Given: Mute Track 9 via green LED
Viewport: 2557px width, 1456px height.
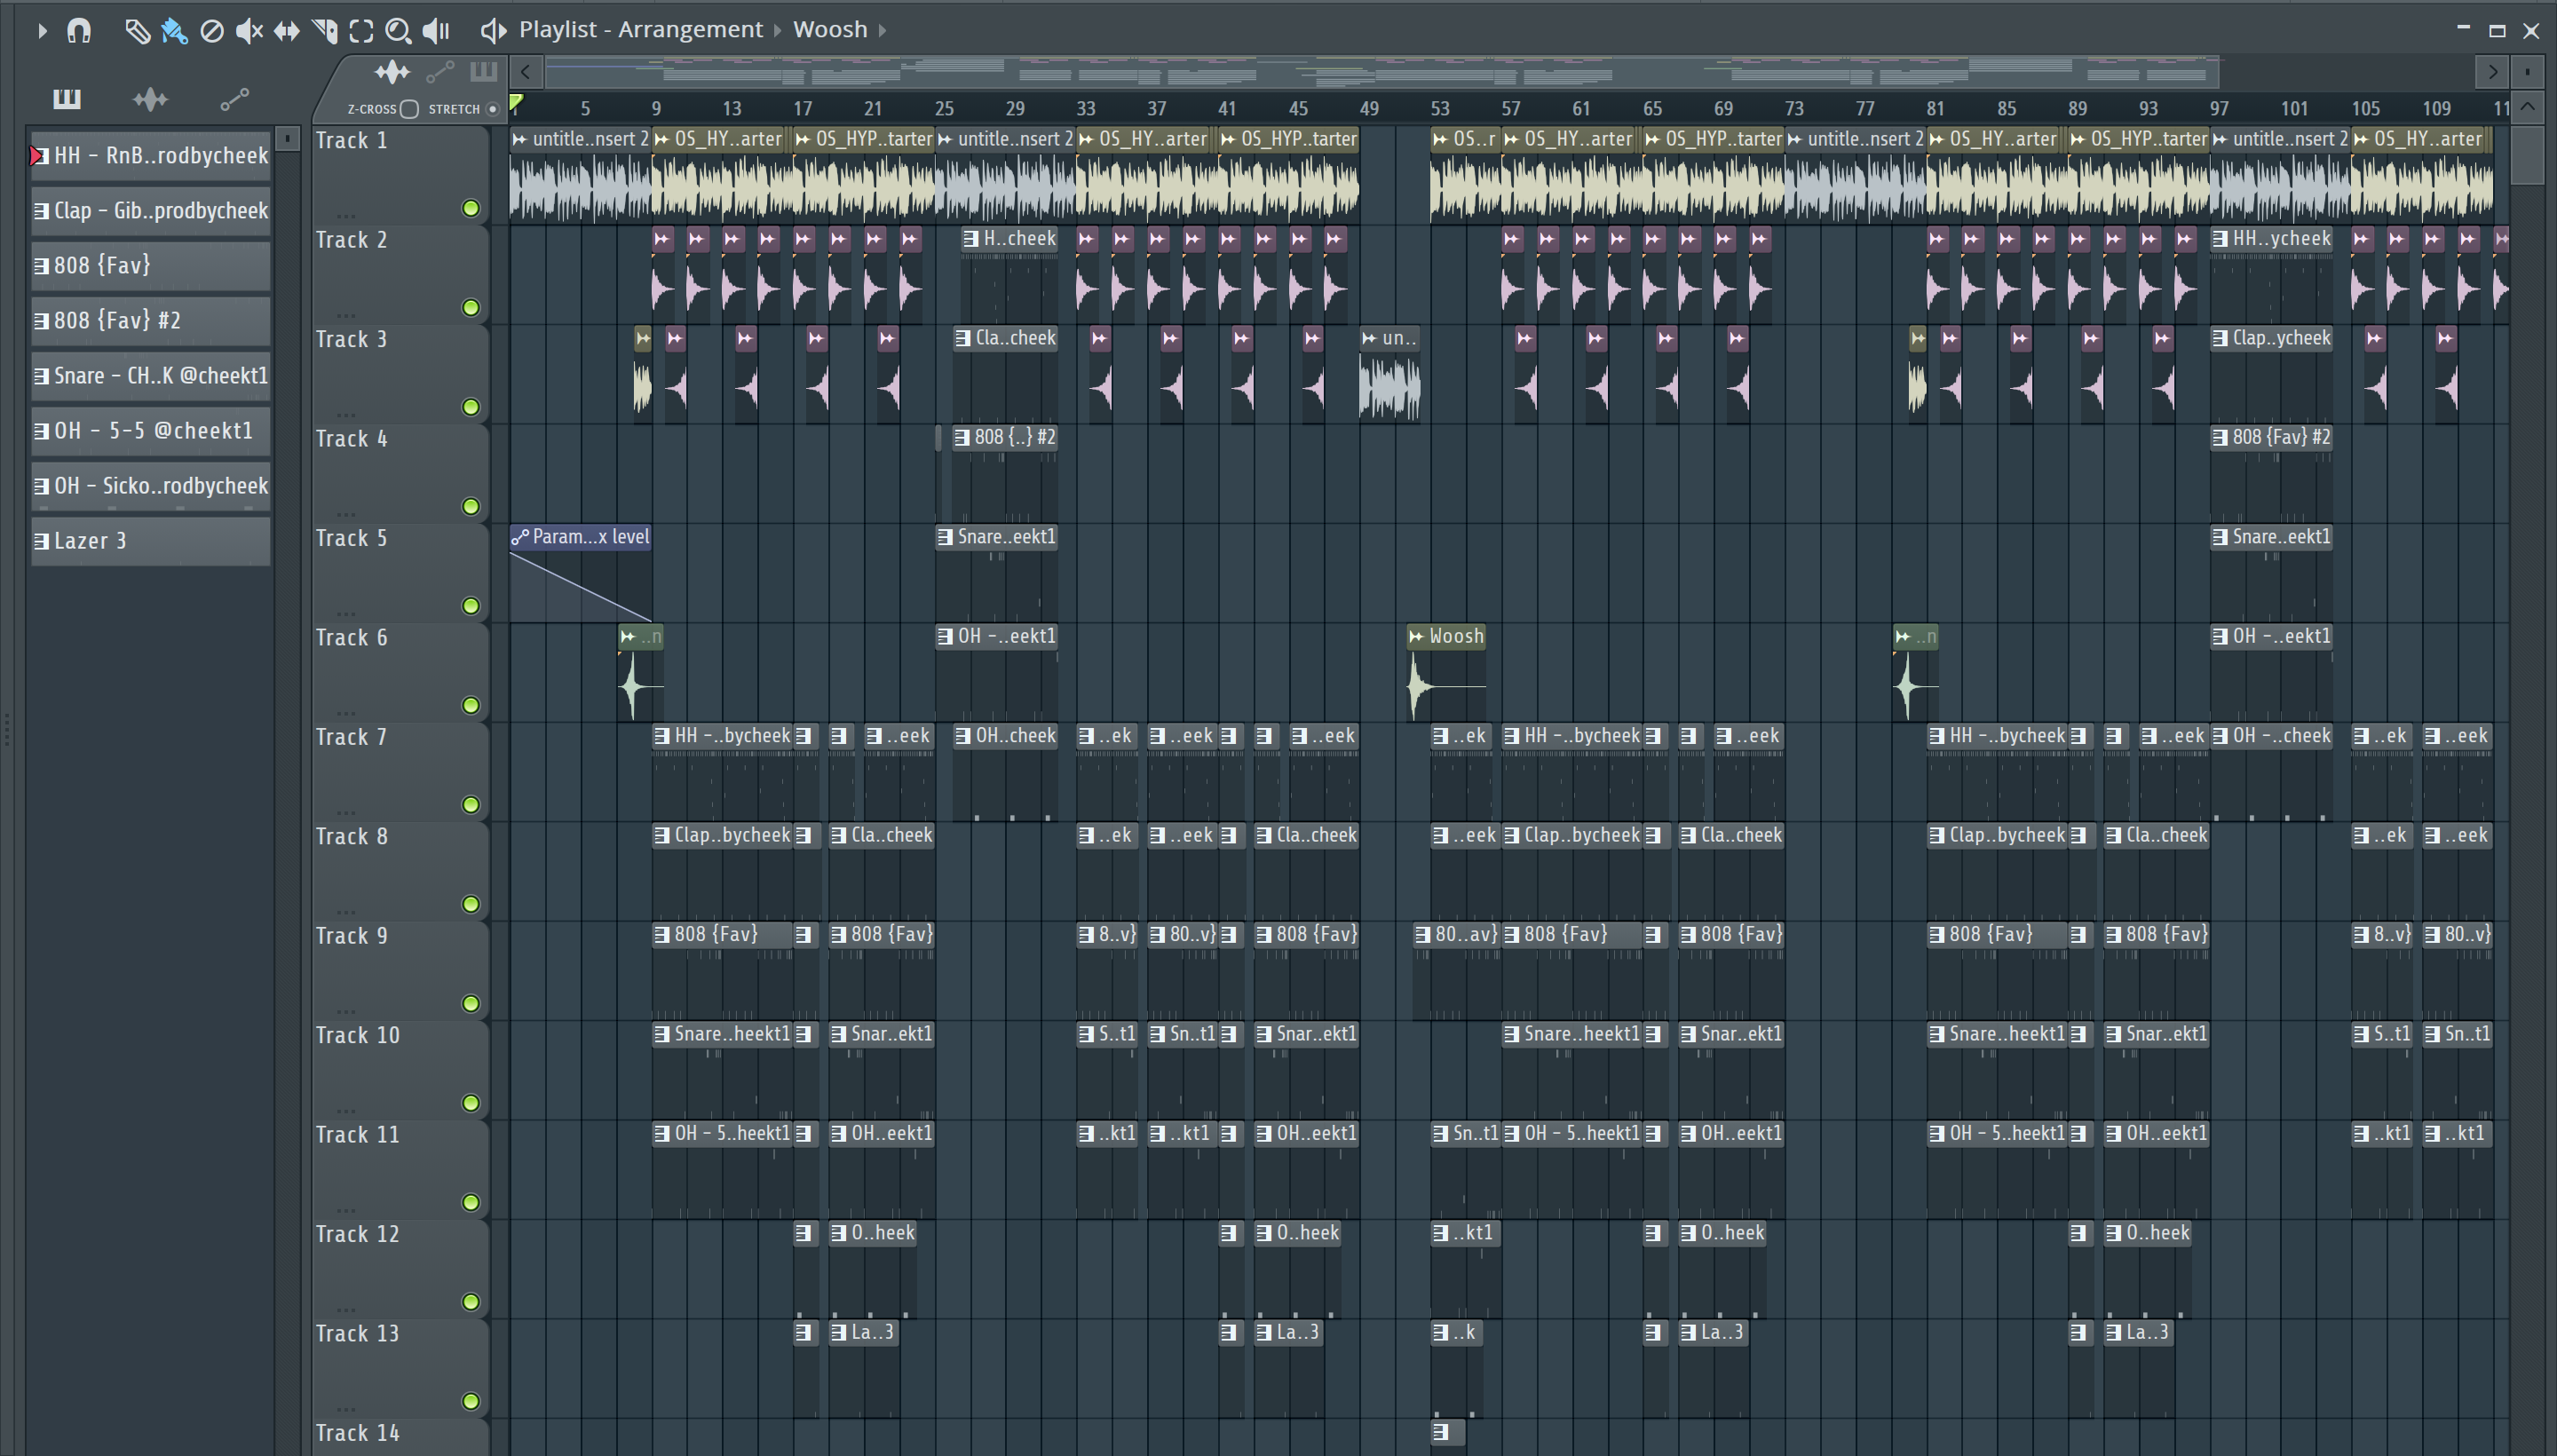Looking at the screenshot, I should (470, 1004).
